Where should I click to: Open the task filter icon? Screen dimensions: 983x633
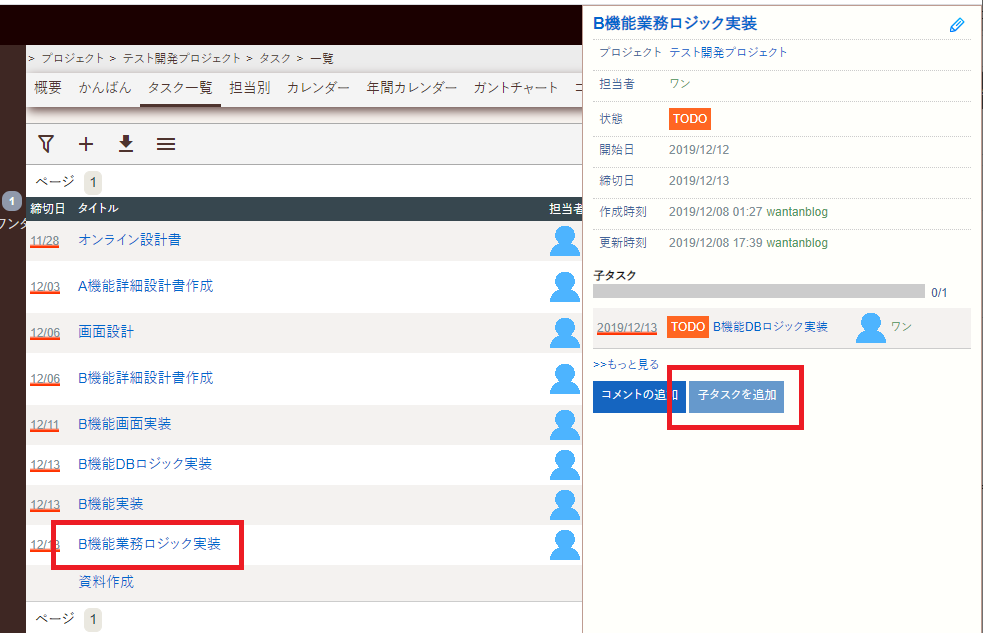pyautogui.click(x=45, y=143)
